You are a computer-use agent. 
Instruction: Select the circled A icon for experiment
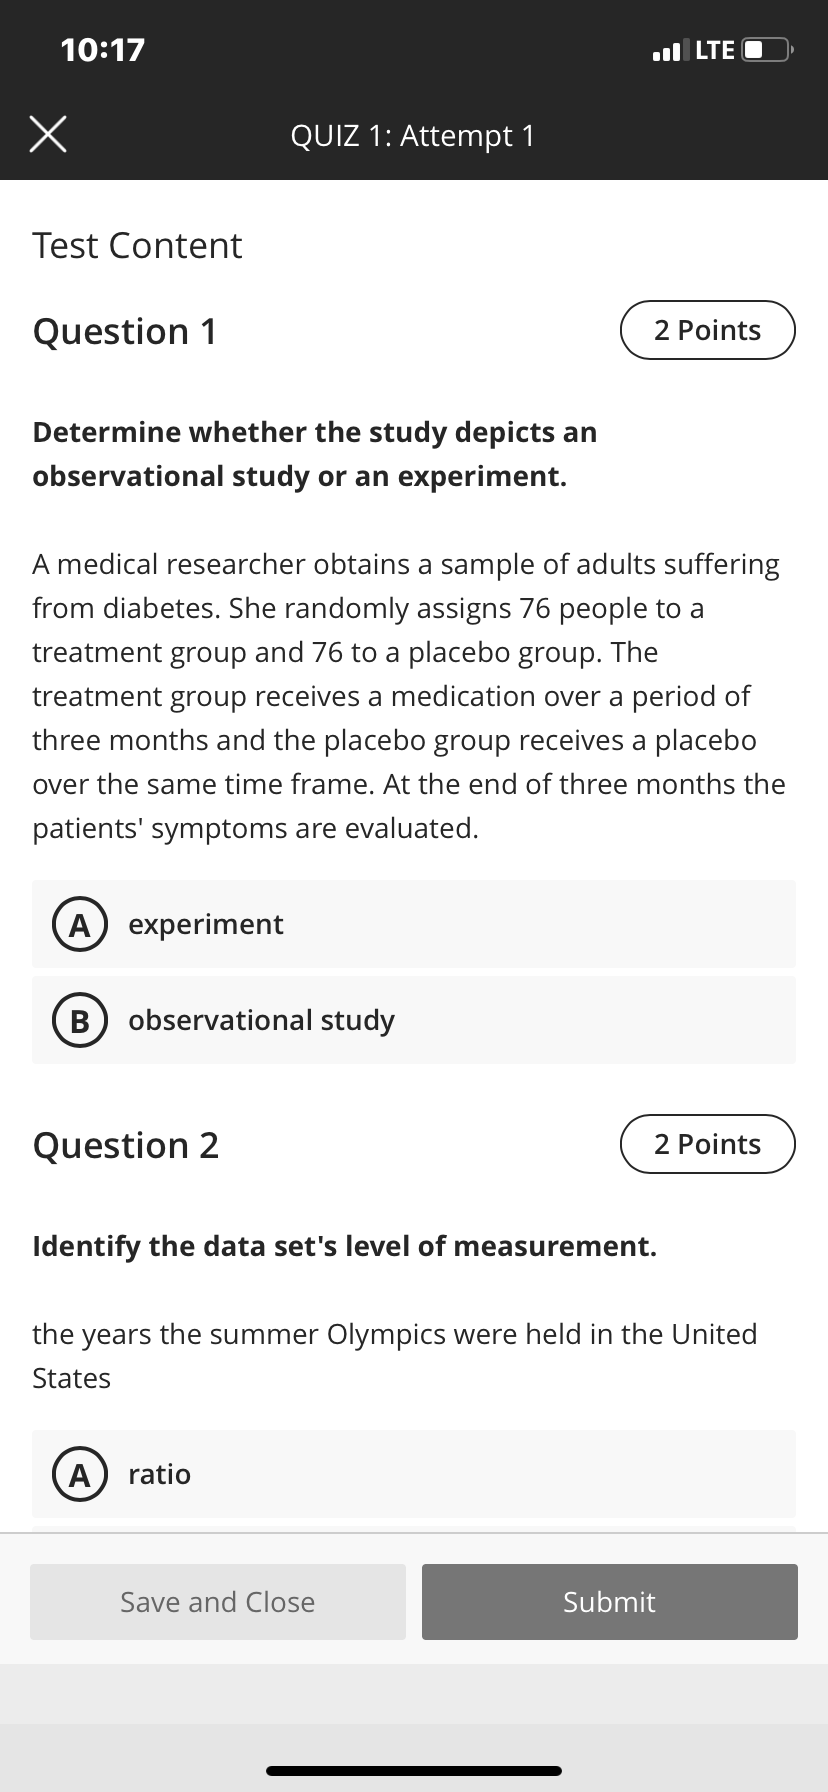74,925
